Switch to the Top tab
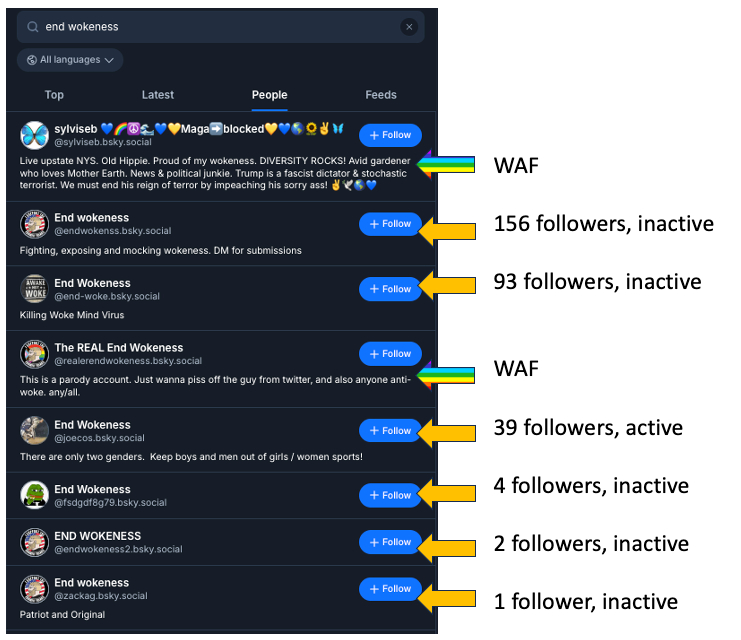Screen dimensions: 741x640 [x=54, y=95]
